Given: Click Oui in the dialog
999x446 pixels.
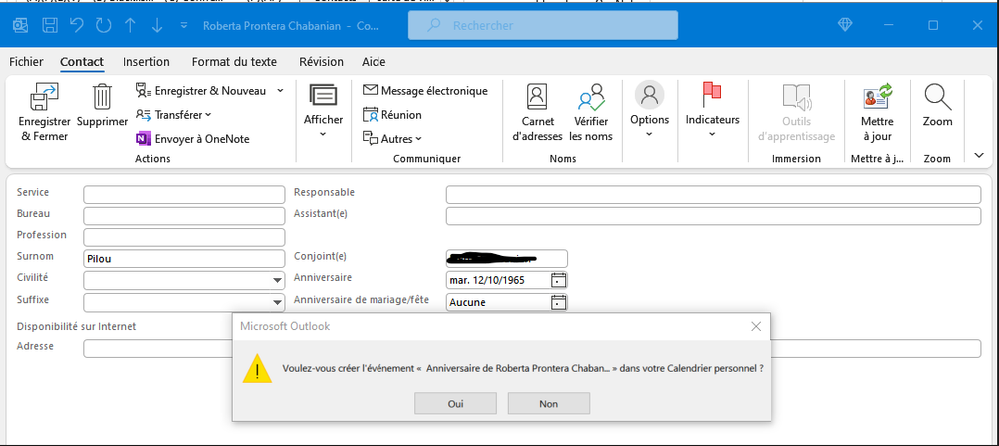Looking at the screenshot, I should tap(456, 403).
